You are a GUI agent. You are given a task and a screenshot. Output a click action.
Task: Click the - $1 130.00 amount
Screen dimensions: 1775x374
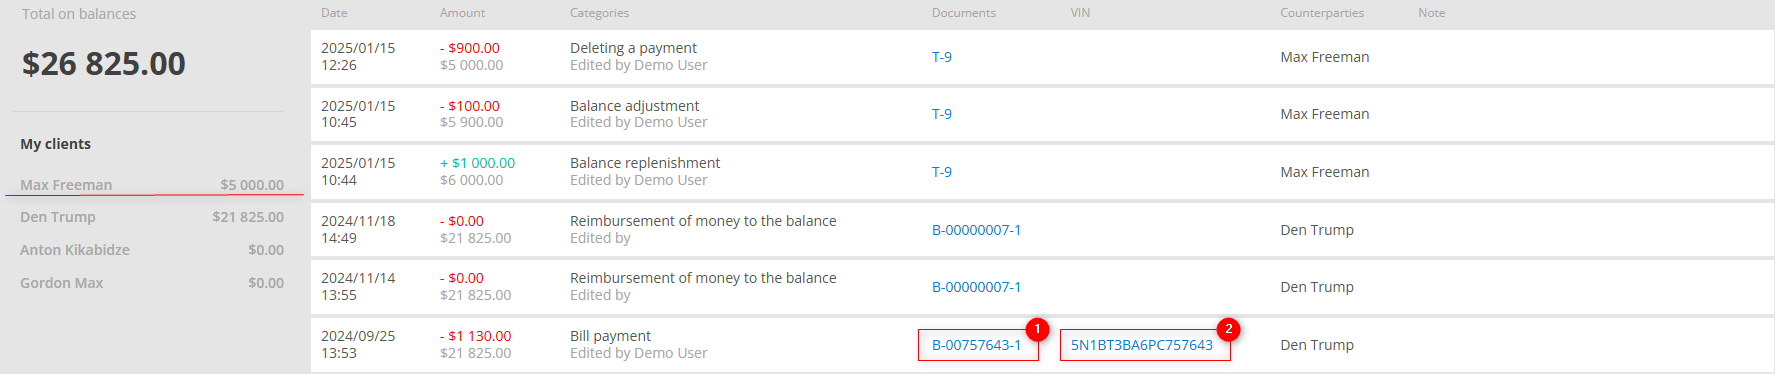click(476, 336)
